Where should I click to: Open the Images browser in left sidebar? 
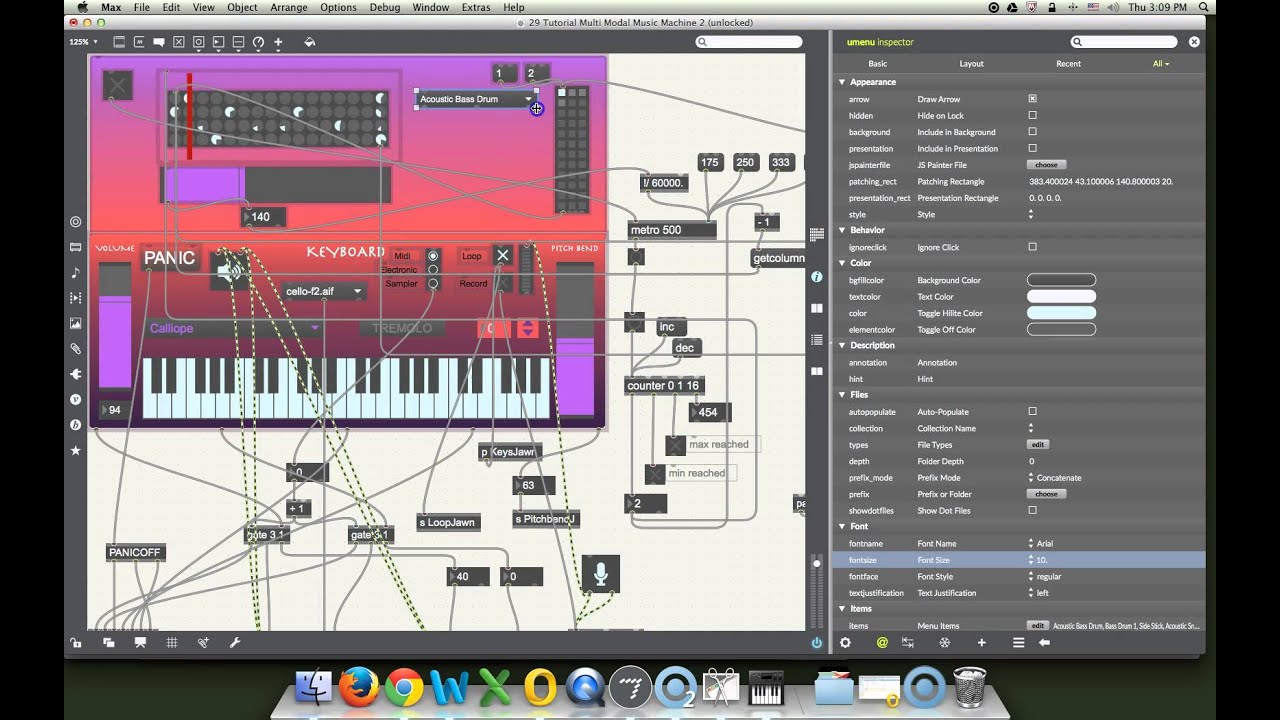coord(76,323)
